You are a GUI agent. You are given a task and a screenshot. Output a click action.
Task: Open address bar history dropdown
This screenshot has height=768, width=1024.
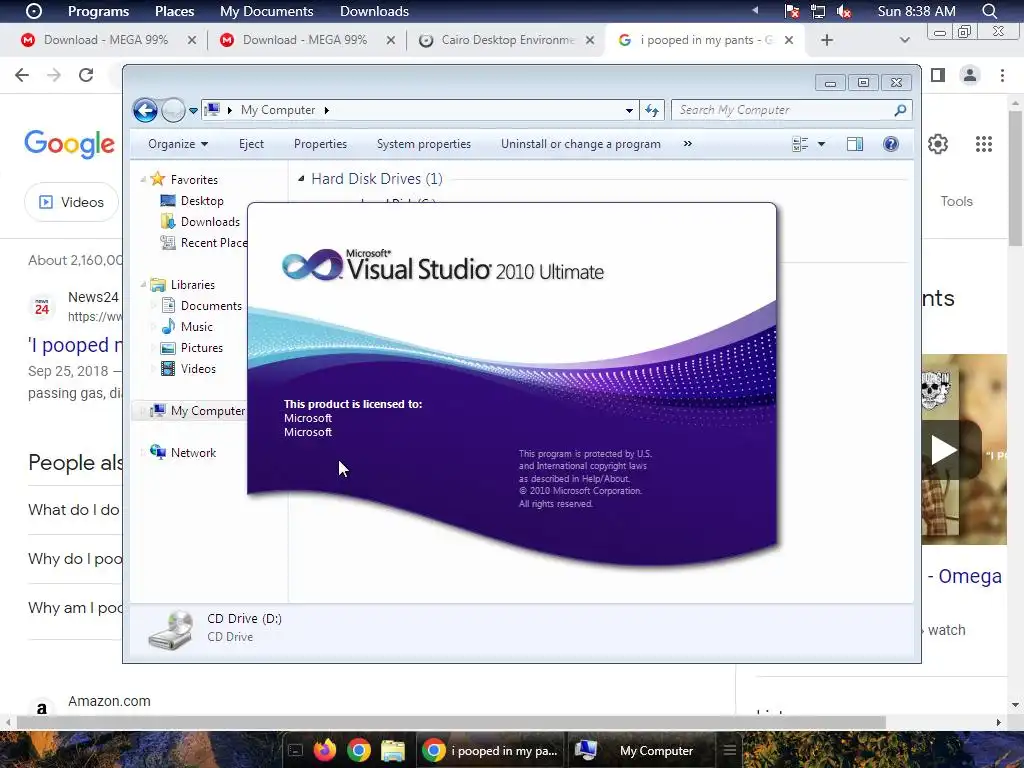(629, 110)
